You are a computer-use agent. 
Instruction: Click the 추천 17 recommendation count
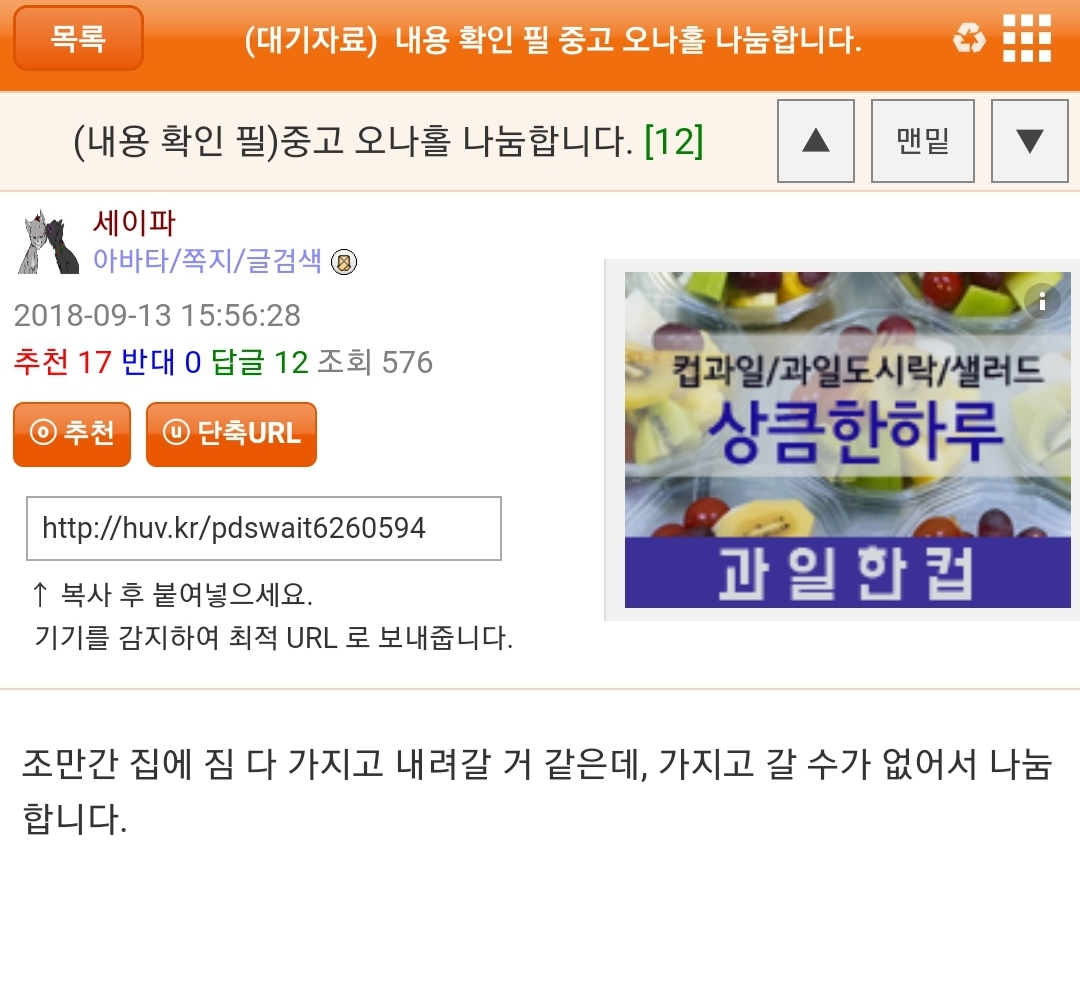point(63,362)
